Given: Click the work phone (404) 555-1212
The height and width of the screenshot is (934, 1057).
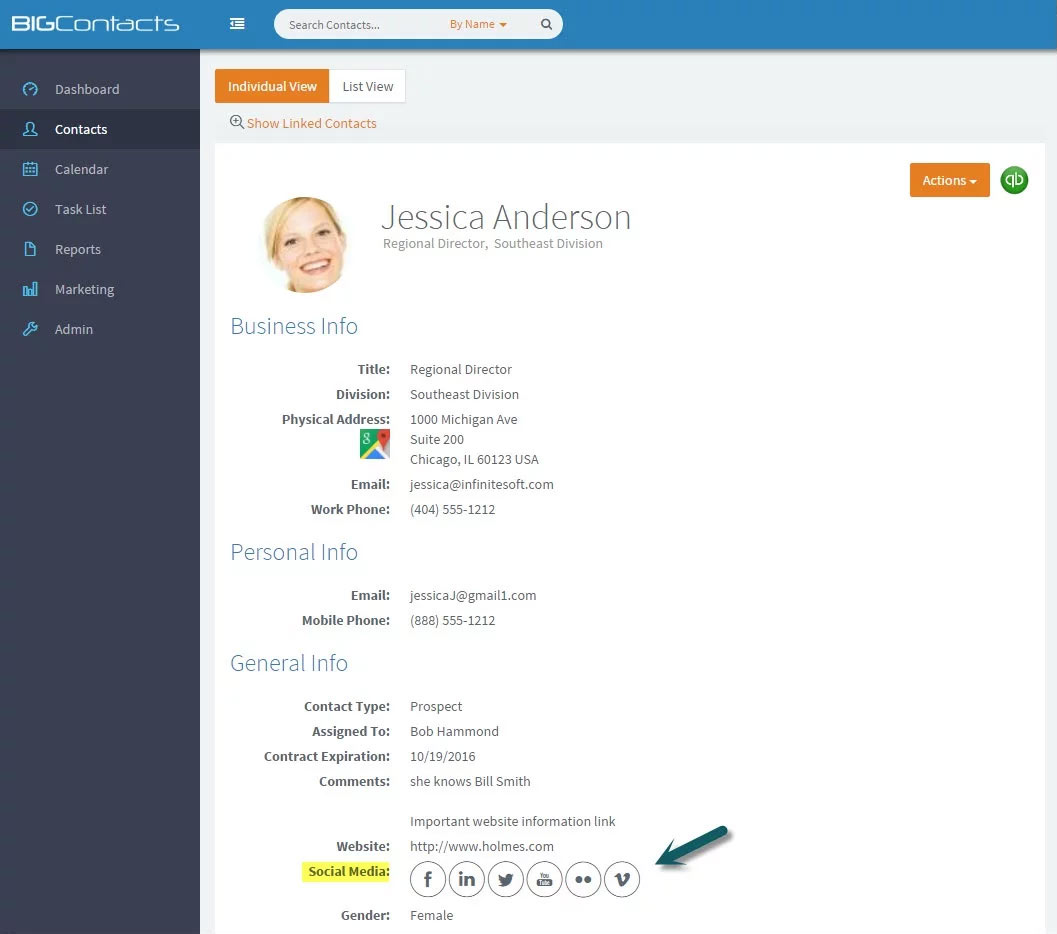Looking at the screenshot, I should pyautogui.click(x=452, y=509).
